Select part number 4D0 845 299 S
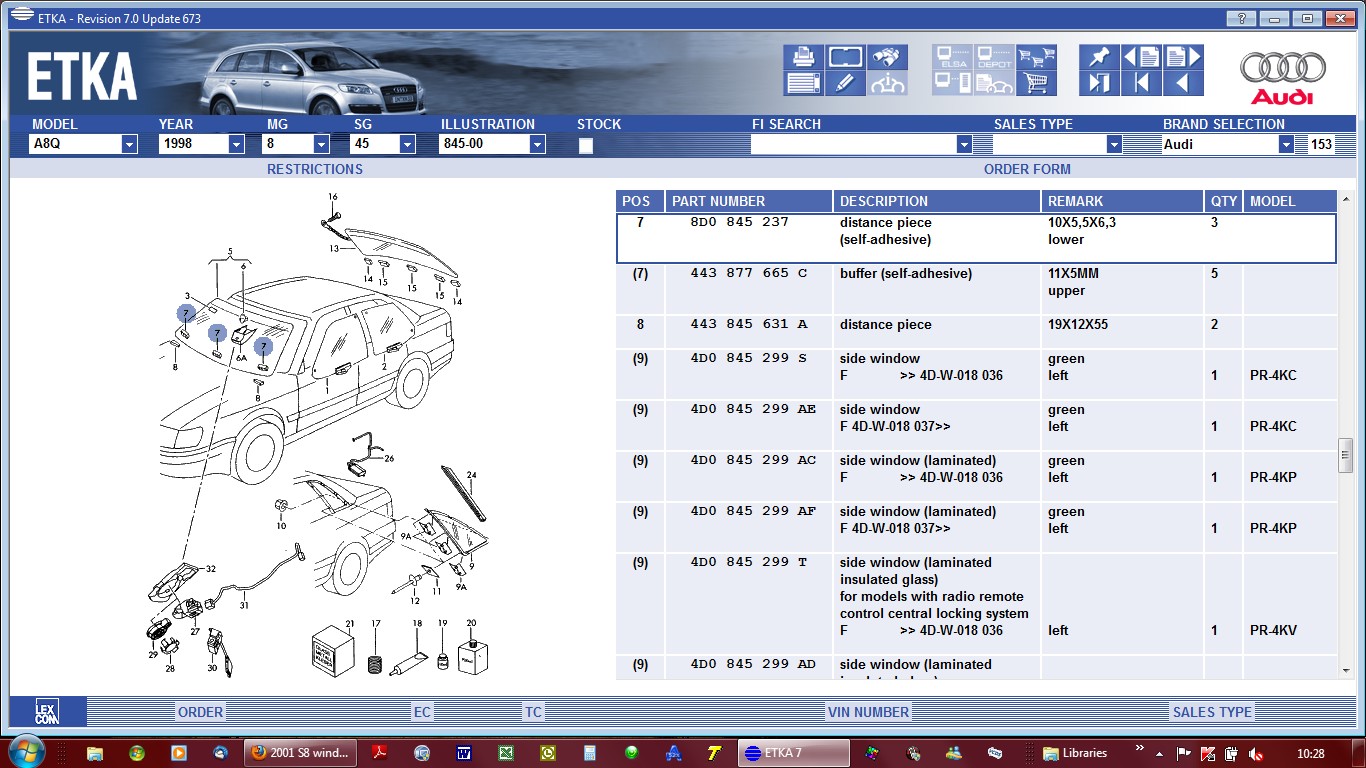Screen dimensions: 1366x768 749,359
